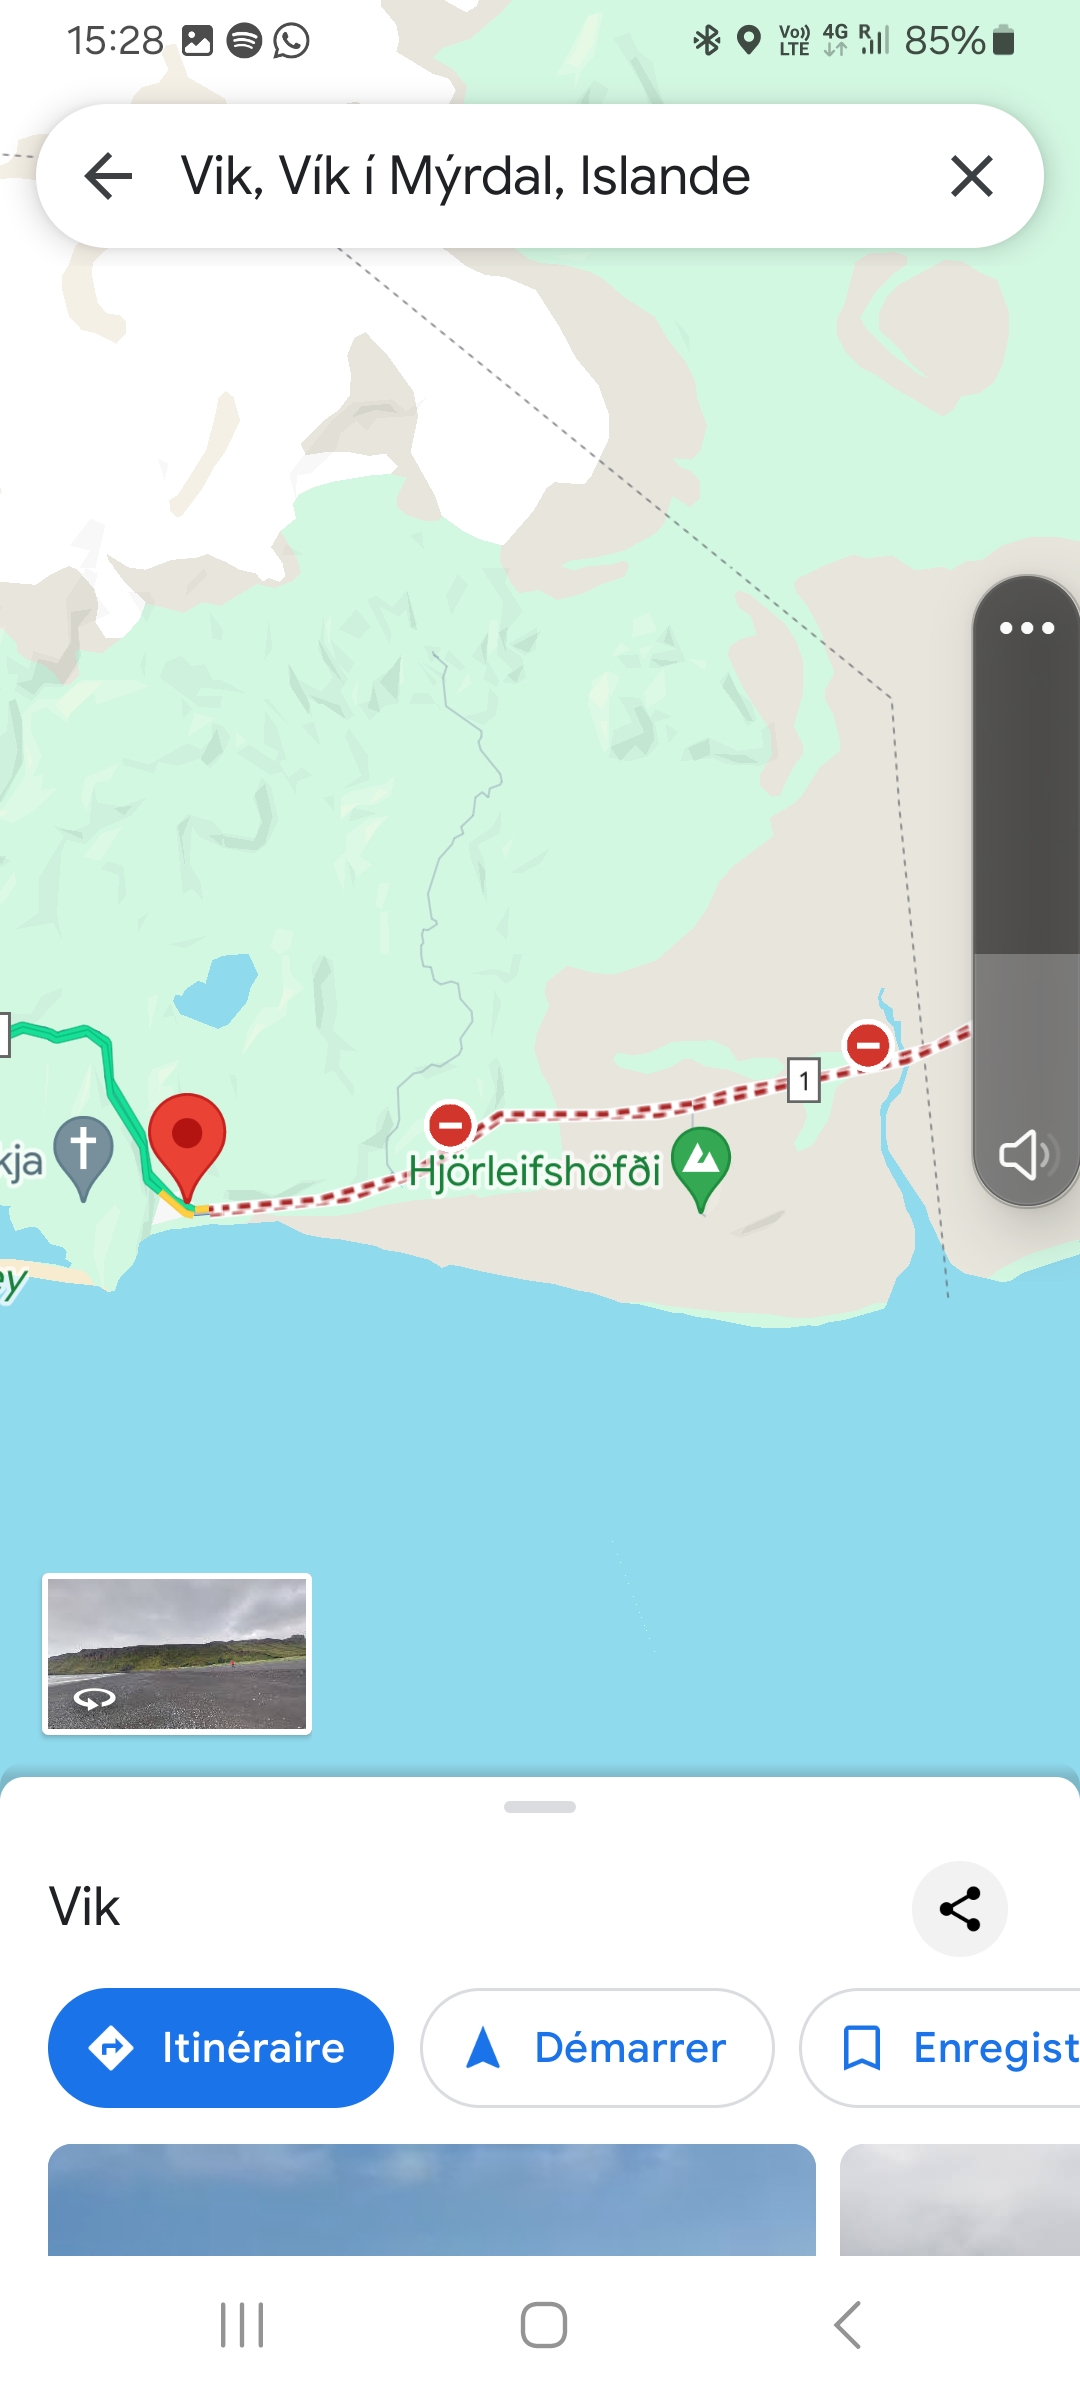This screenshot has height=2400, width=1080.
Task: Tap the Itinéraire directions button
Action: point(221,2048)
